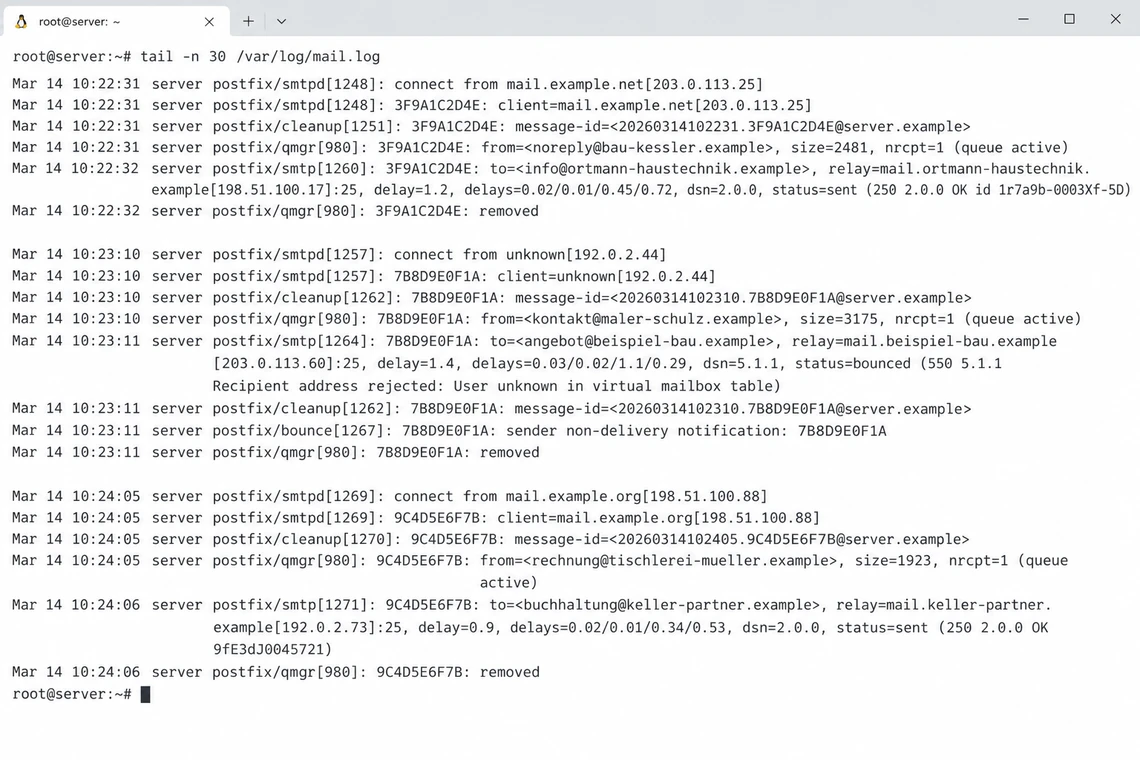
Task: Click the kontakt@maler-schulz.example sender address
Action: coord(652,319)
